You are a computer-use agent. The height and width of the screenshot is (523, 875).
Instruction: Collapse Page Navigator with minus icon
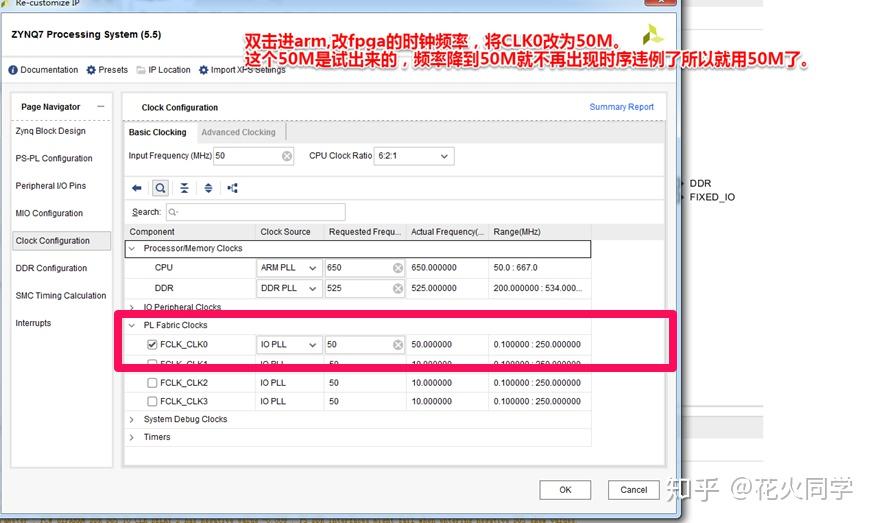[100, 107]
